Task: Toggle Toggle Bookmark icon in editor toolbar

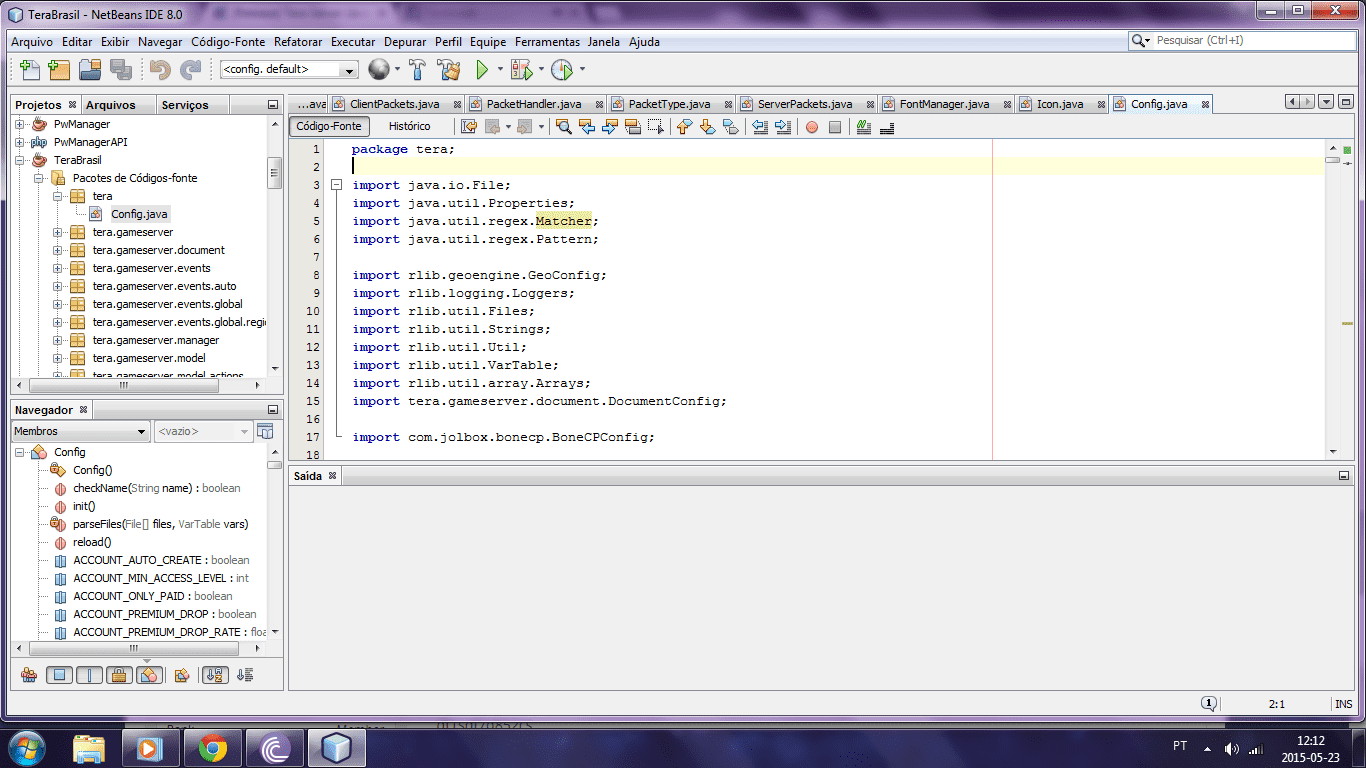Action: [x=731, y=127]
